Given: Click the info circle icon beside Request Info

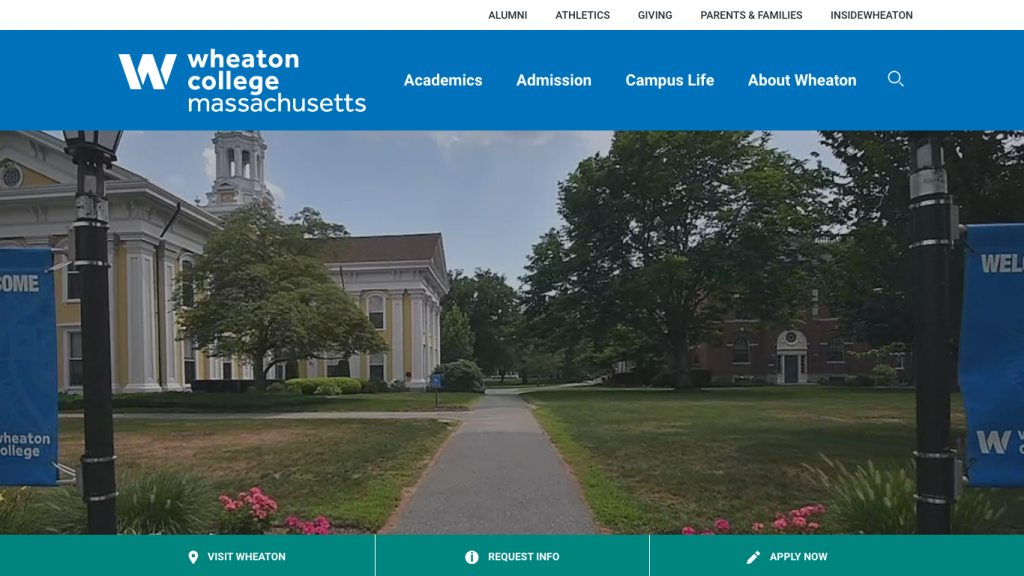Looking at the screenshot, I should coord(472,557).
